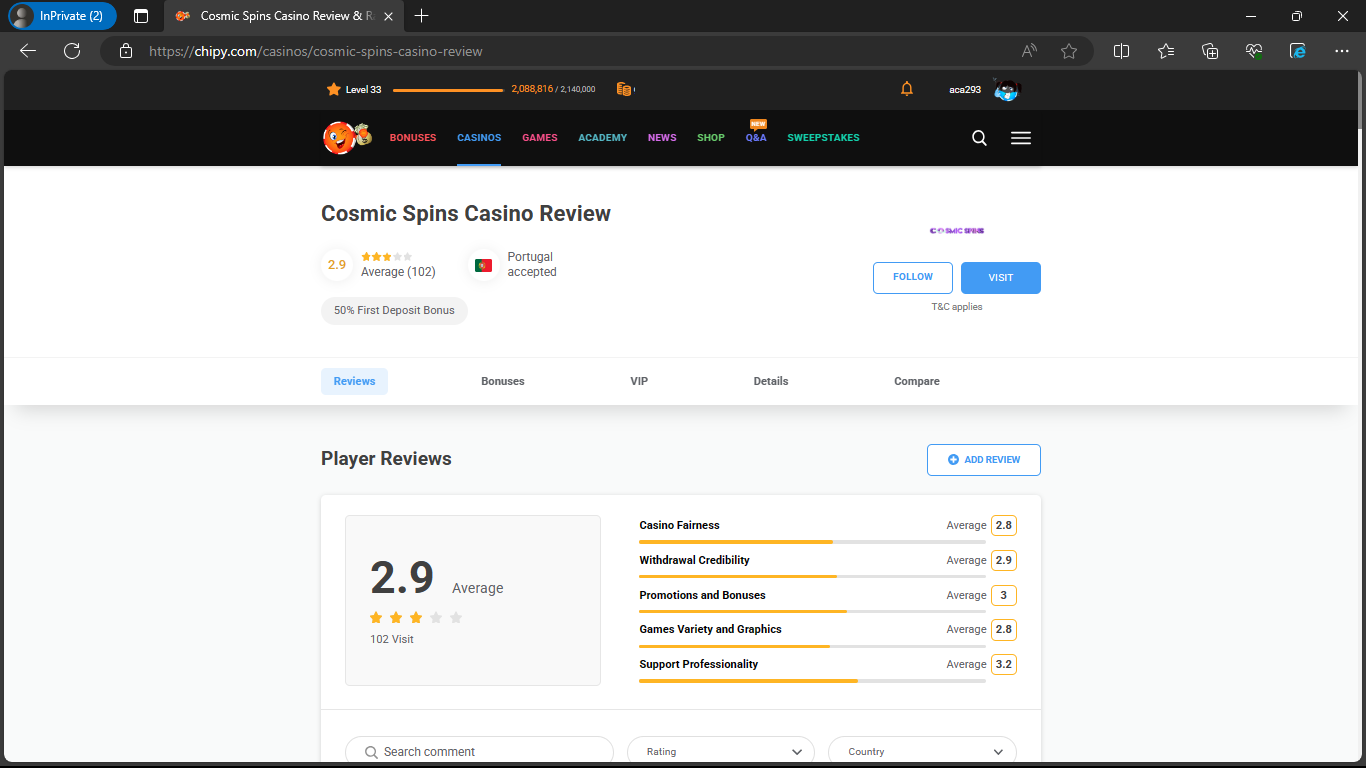Click the aca293 user avatar
Screen dimensions: 1366x768
point(1006,90)
